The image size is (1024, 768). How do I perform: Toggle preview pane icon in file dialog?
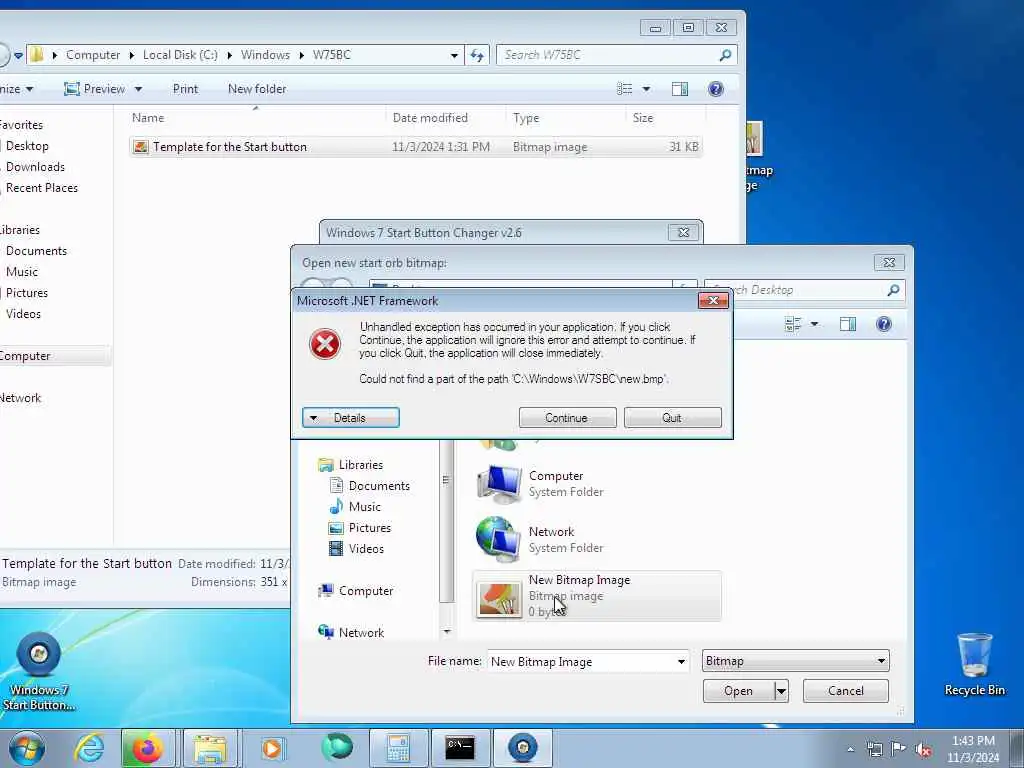pyautogui.click(x=848, y=324)
